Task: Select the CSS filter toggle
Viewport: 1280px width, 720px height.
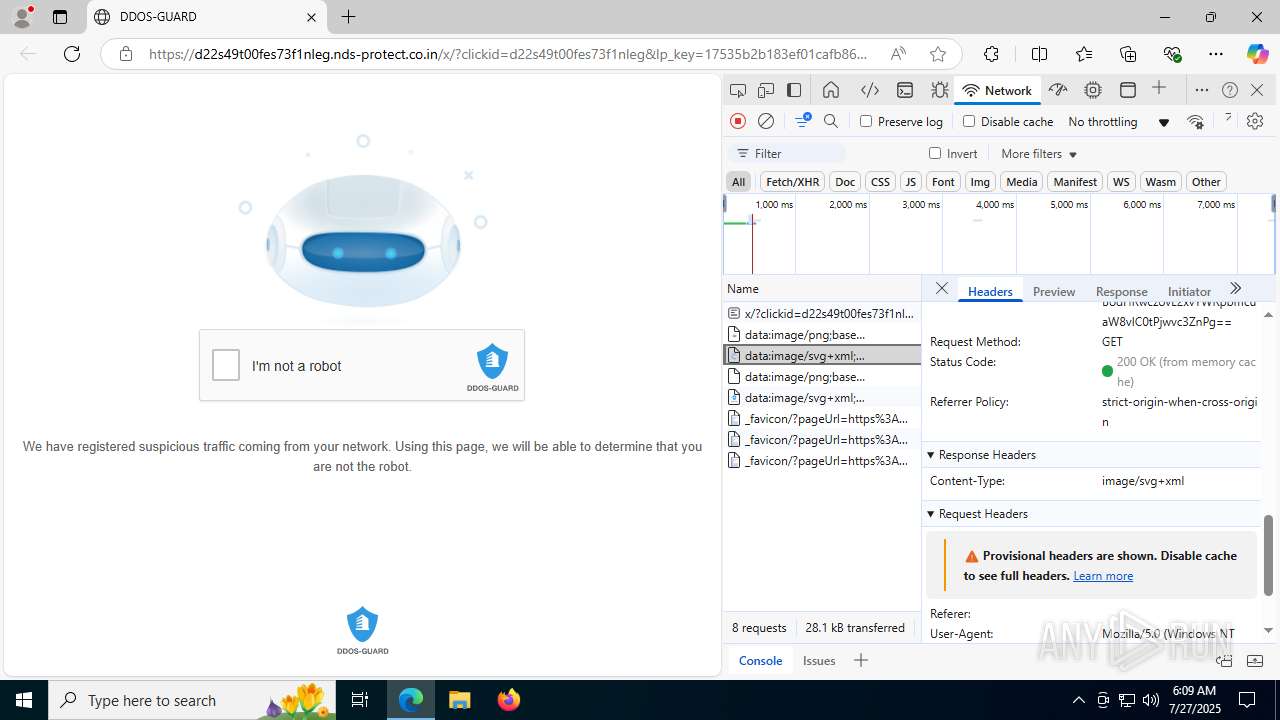Action: click(x=880, y=181)
